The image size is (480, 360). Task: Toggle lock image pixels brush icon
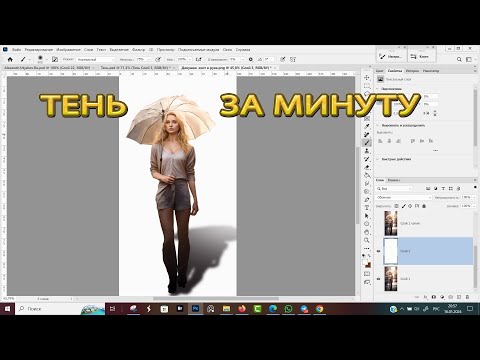[x=403, y=206]
